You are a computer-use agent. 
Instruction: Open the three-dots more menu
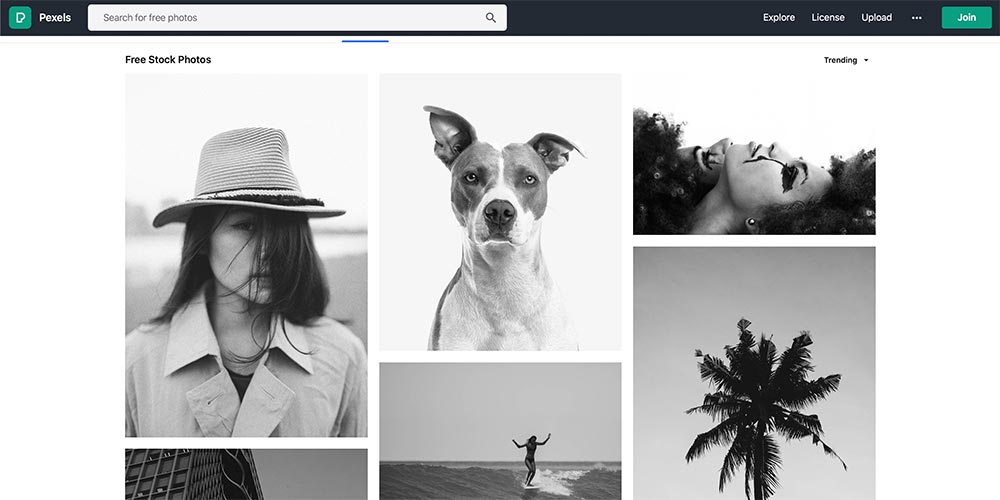tap(916, 18)
